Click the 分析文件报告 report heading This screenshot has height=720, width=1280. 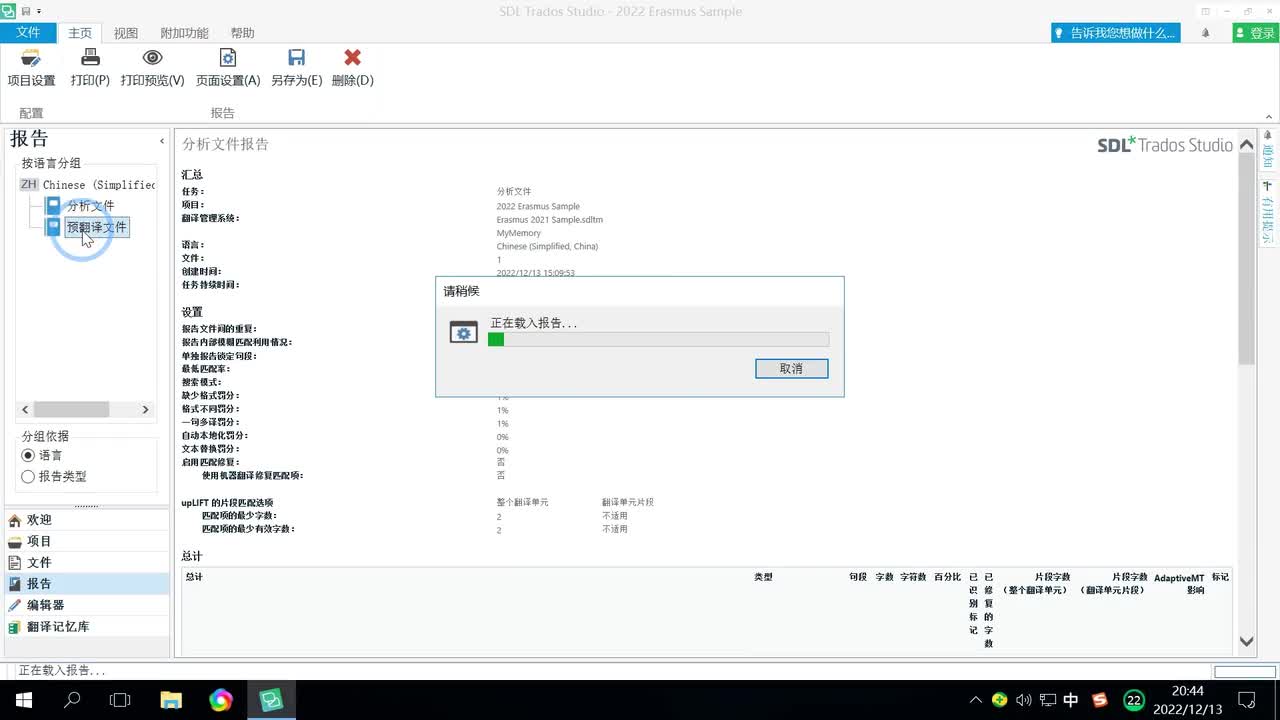click(x=225, y=144)
